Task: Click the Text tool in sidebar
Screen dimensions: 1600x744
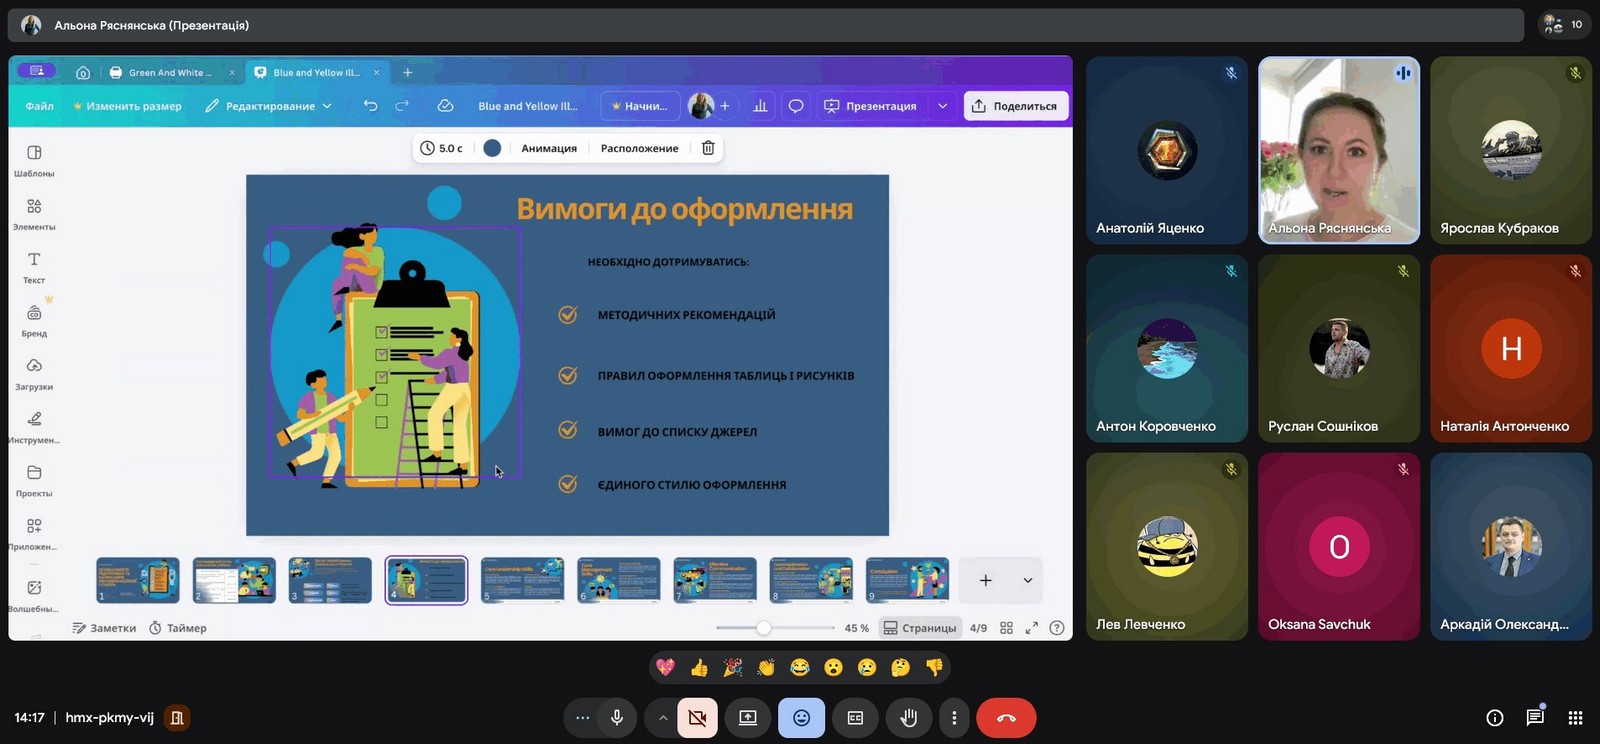Action: 34,266
